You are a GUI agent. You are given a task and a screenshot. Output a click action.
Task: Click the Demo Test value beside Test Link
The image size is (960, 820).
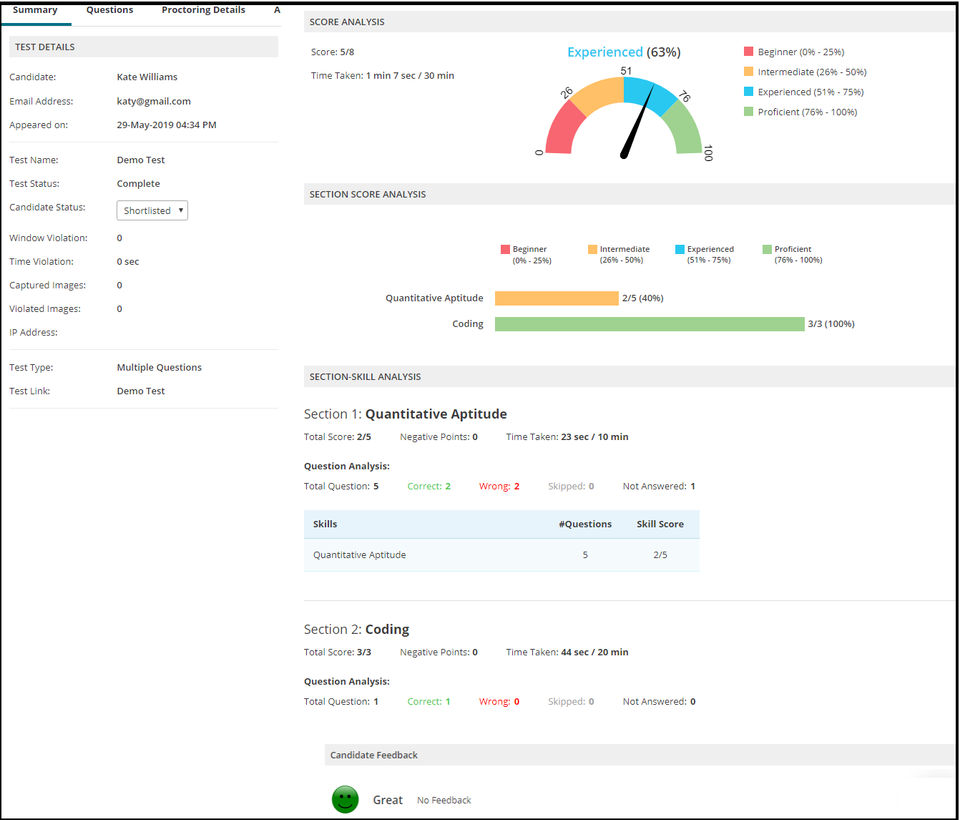tap(141, 391)
